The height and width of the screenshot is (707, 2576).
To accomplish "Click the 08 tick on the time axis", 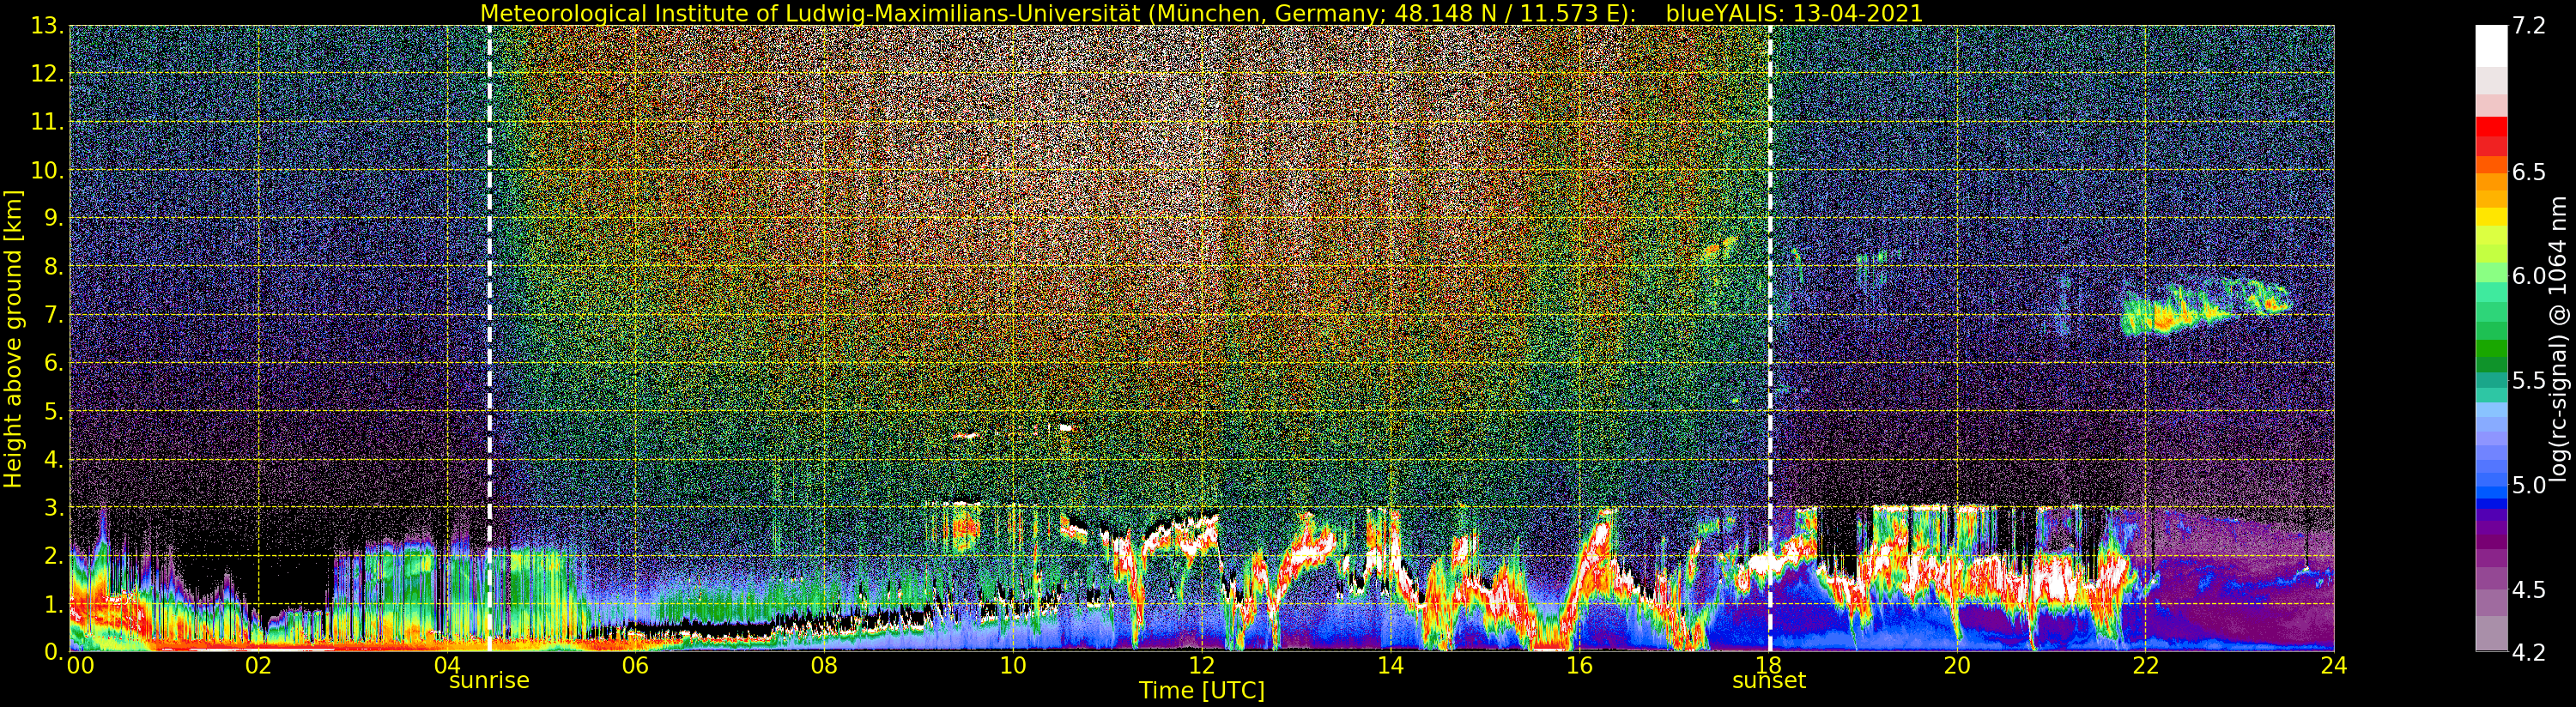I will pyautogui.click(x=824, y=665).
